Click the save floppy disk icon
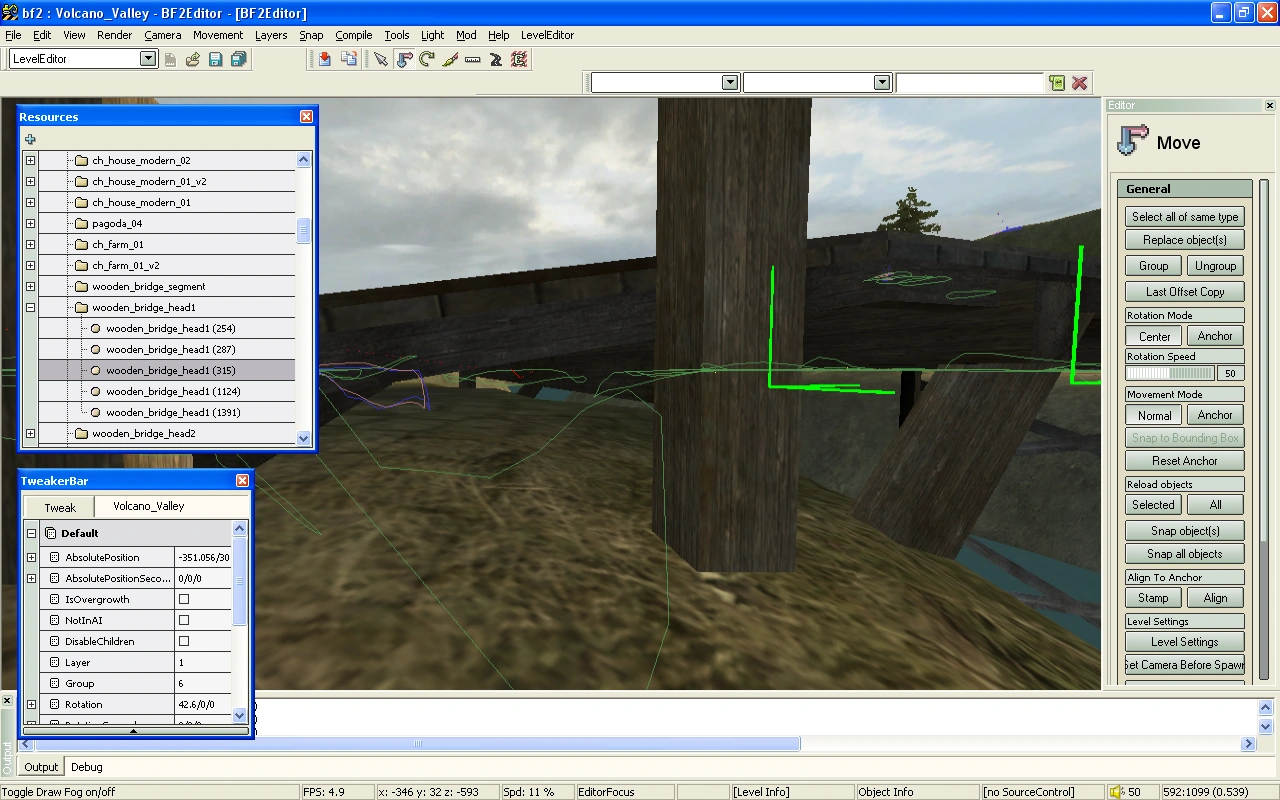 pyautogui.click(x=215, y=60)
